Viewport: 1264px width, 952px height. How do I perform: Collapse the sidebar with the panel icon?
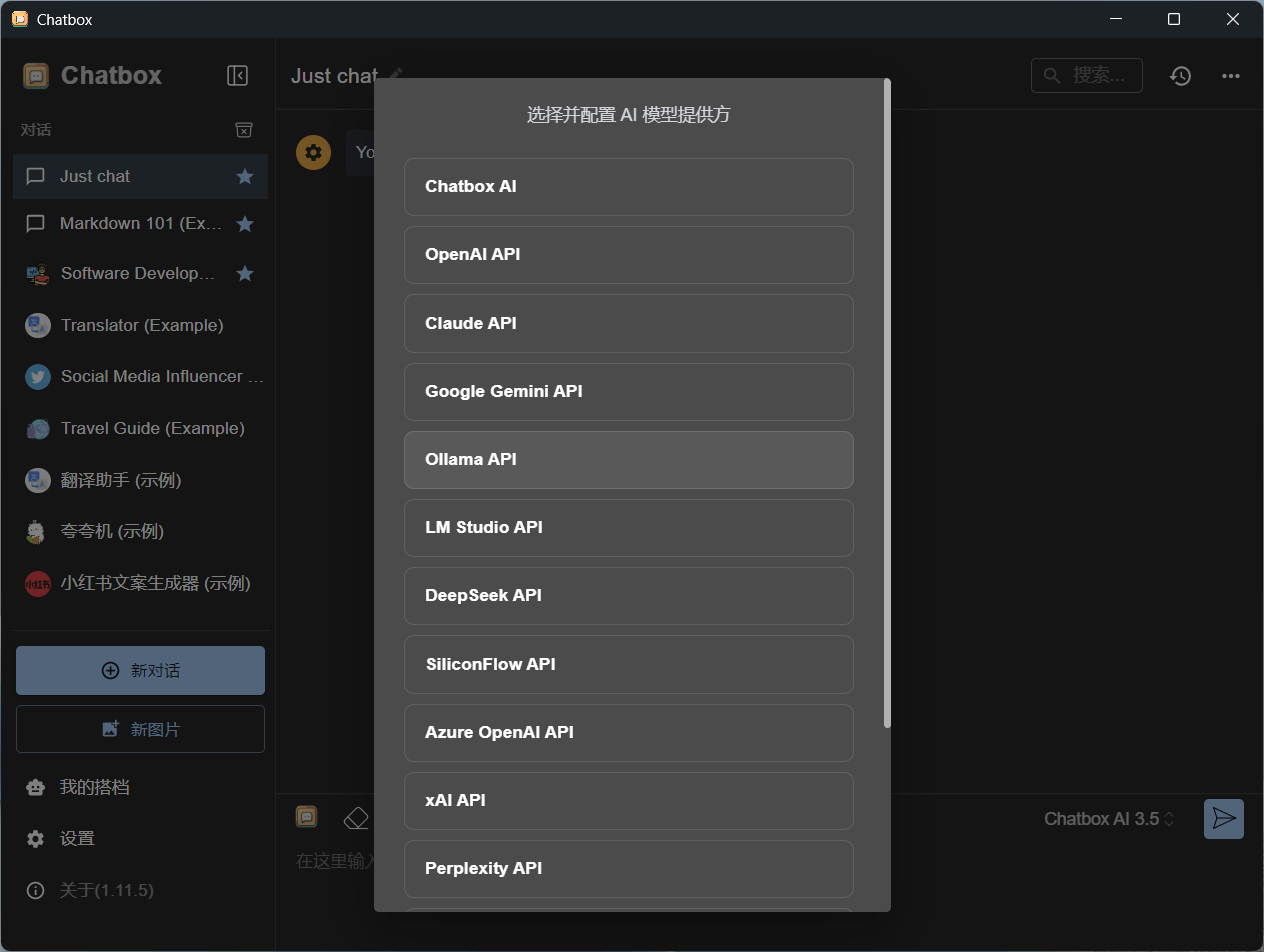(237, 76)
